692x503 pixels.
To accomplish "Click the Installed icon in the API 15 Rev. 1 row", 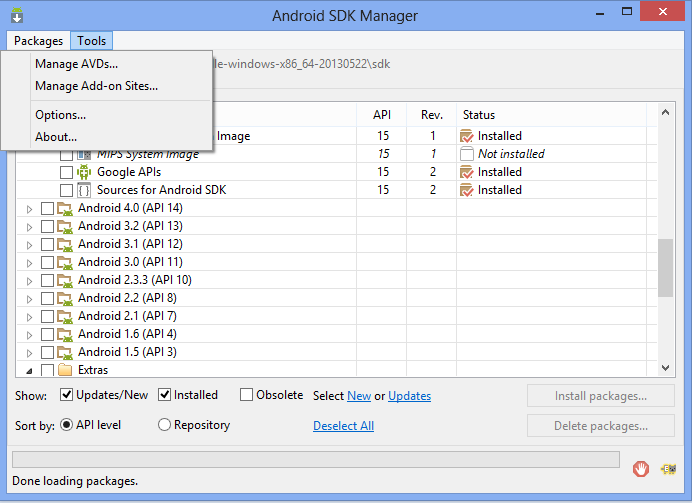I will click(x=466, y=136).
